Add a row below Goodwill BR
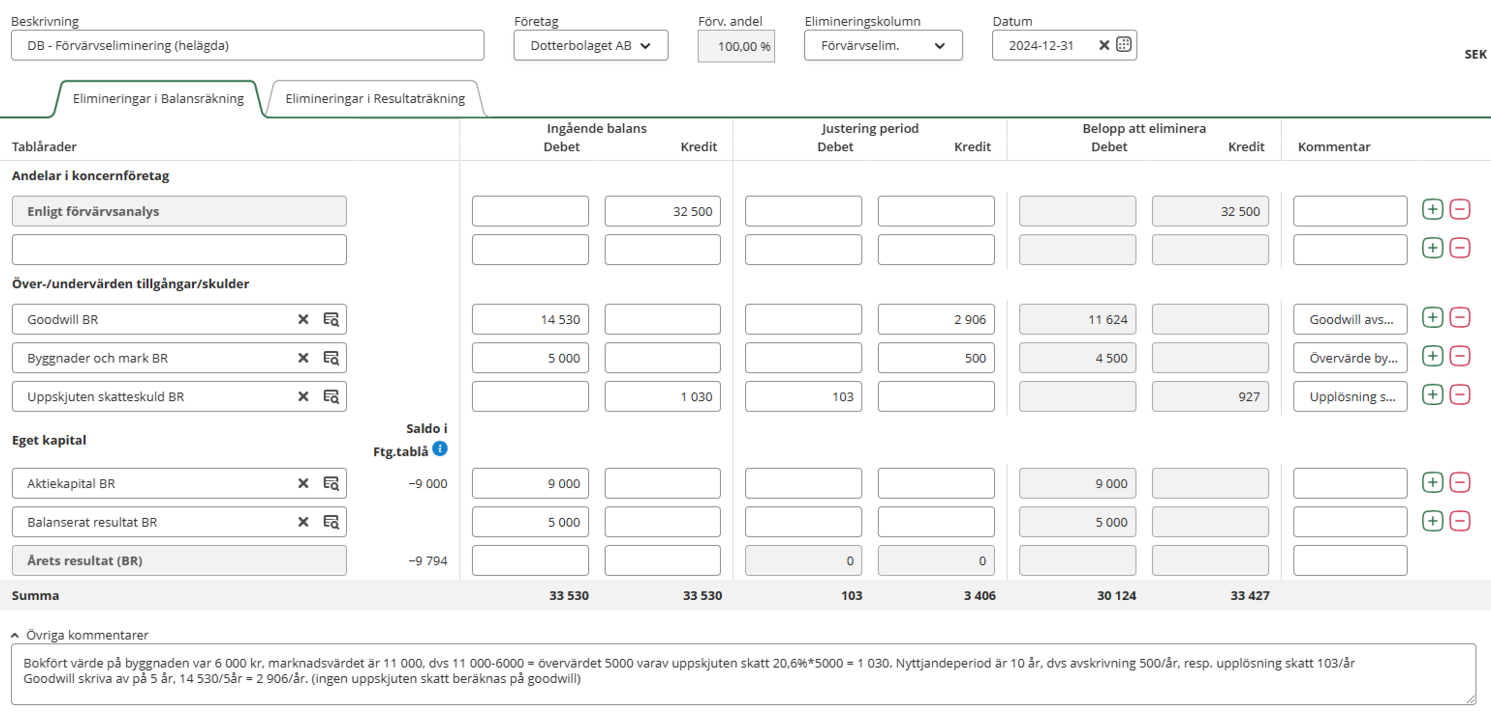The height and width of the screenshot is (713, 1491). point(1432,319)
